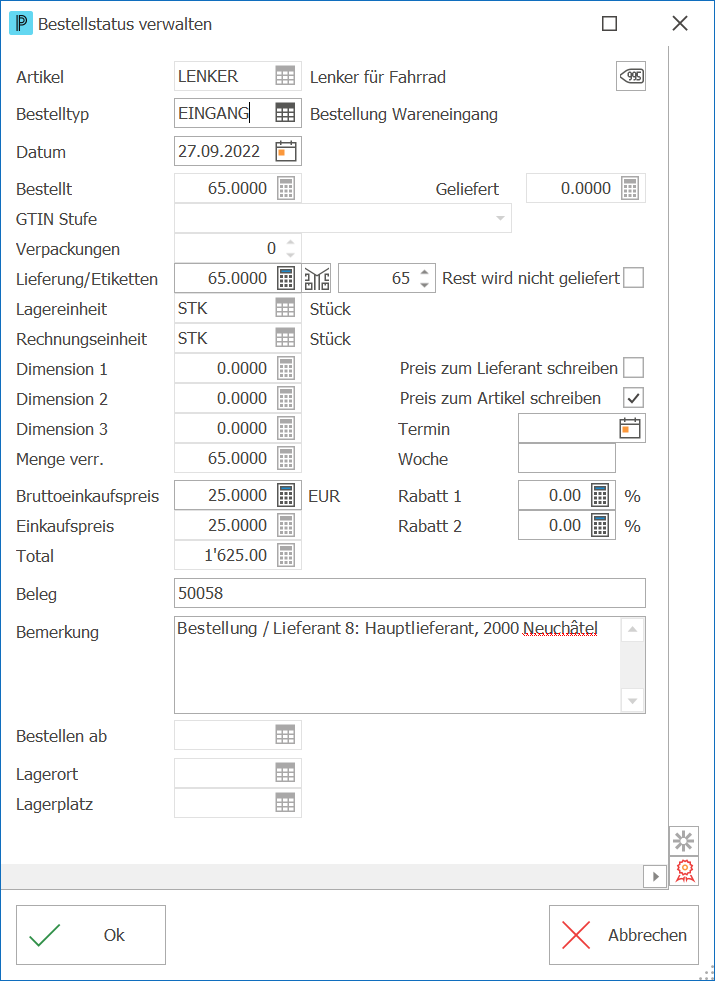Viewport: 715px width, 981px height.
Task: Click the horizontal scroll right arrow at bottom
Action: pos(656,877)
